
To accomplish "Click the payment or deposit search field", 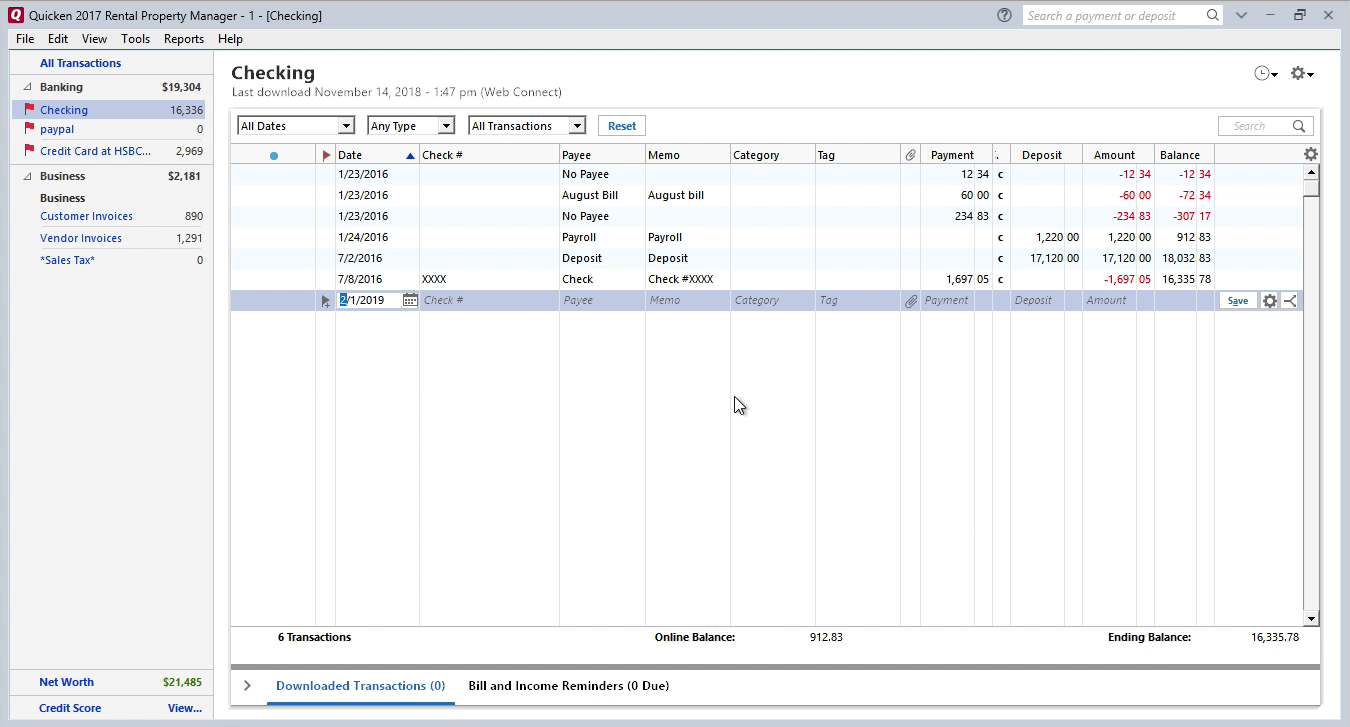I will tap(1113, 15).
